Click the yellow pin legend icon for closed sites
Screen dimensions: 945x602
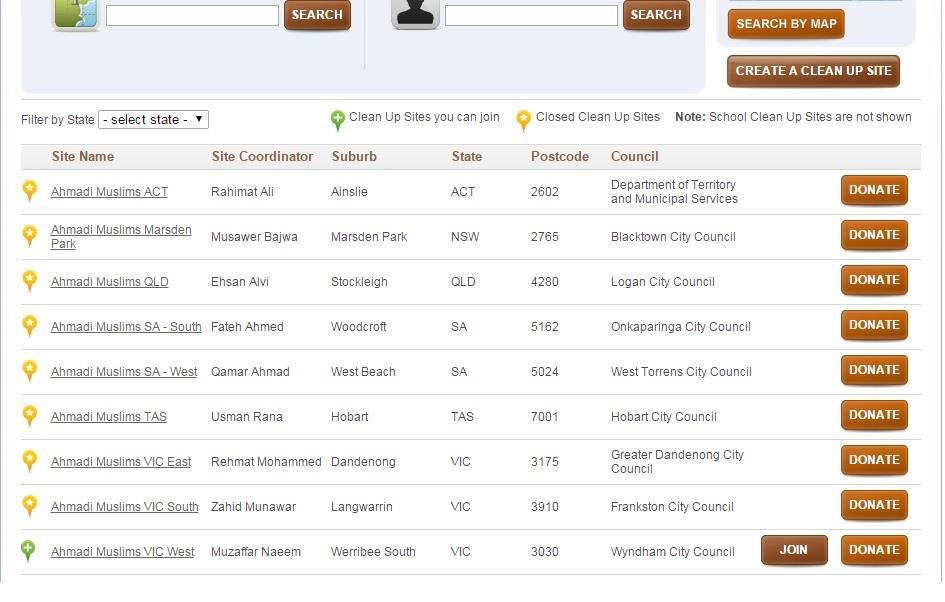(x=523, y=120)
